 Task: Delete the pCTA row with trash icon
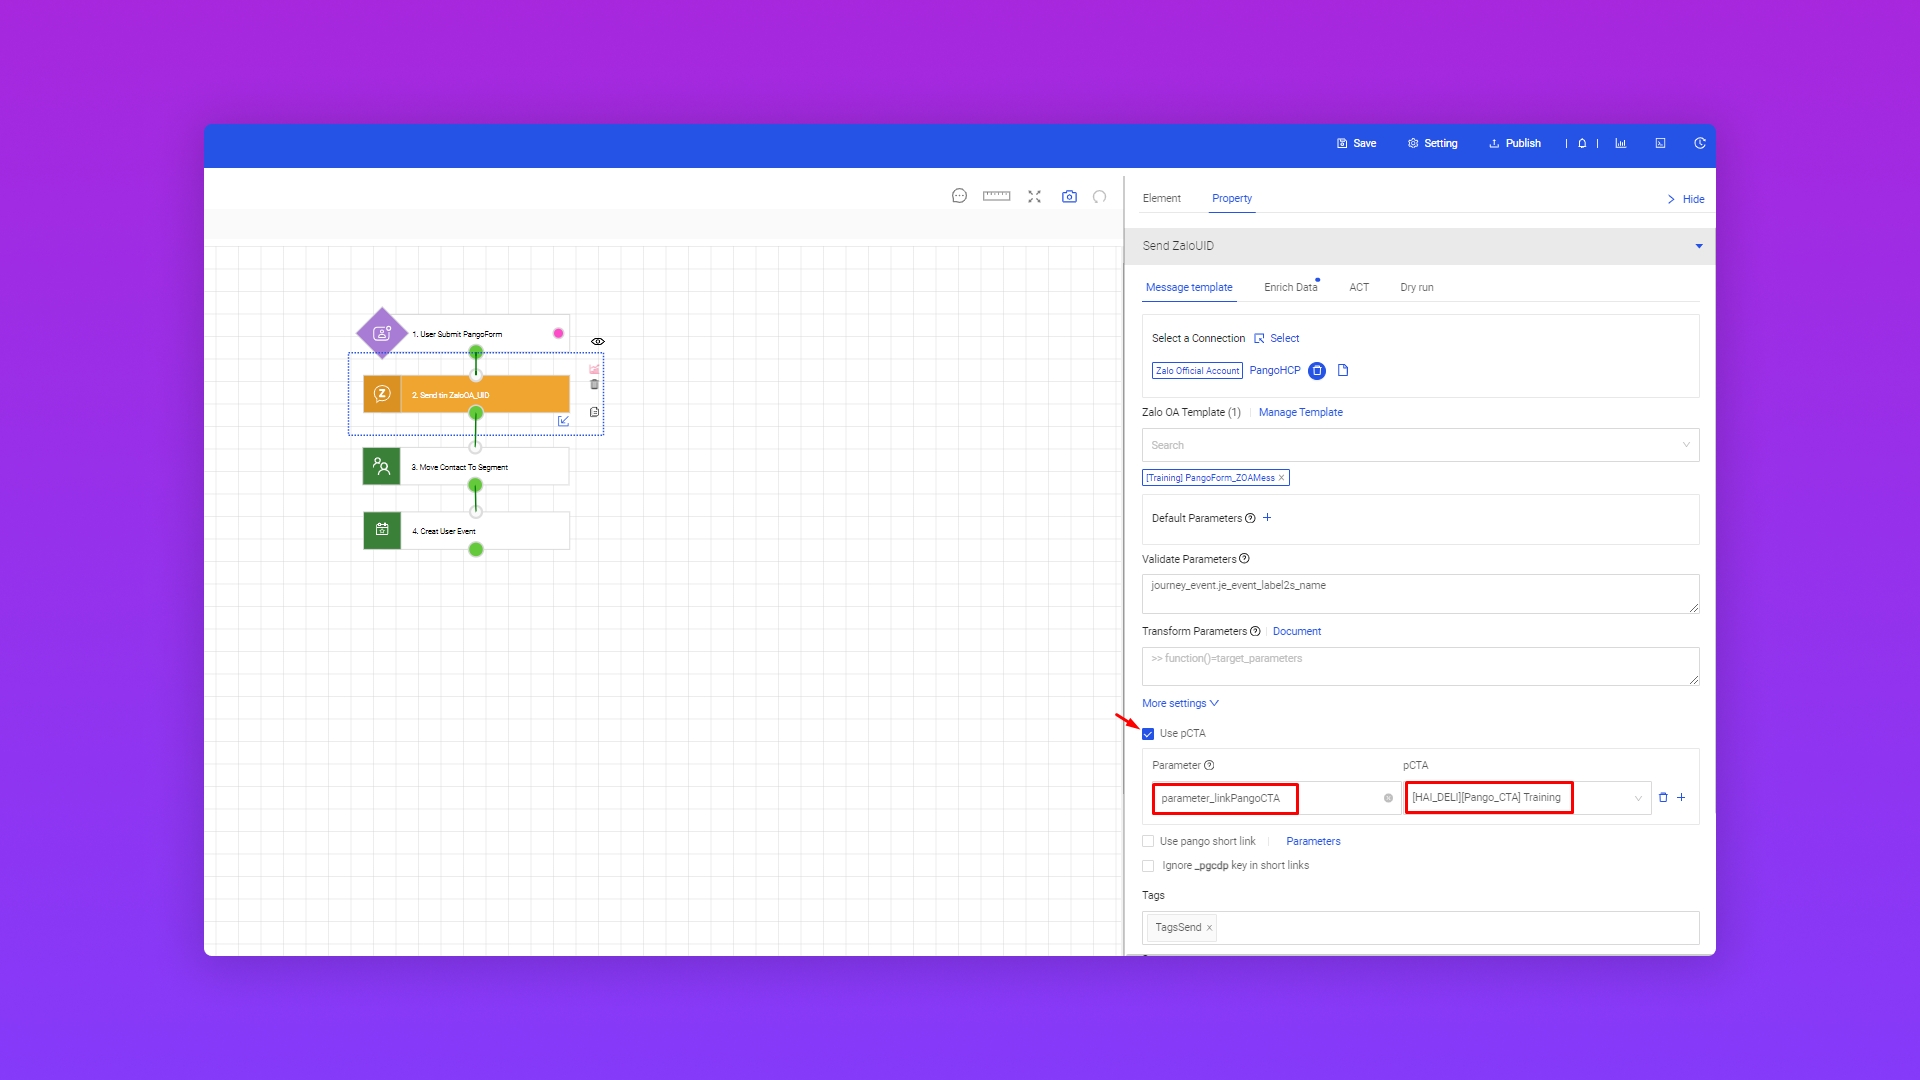click(x=1663, y=798)
